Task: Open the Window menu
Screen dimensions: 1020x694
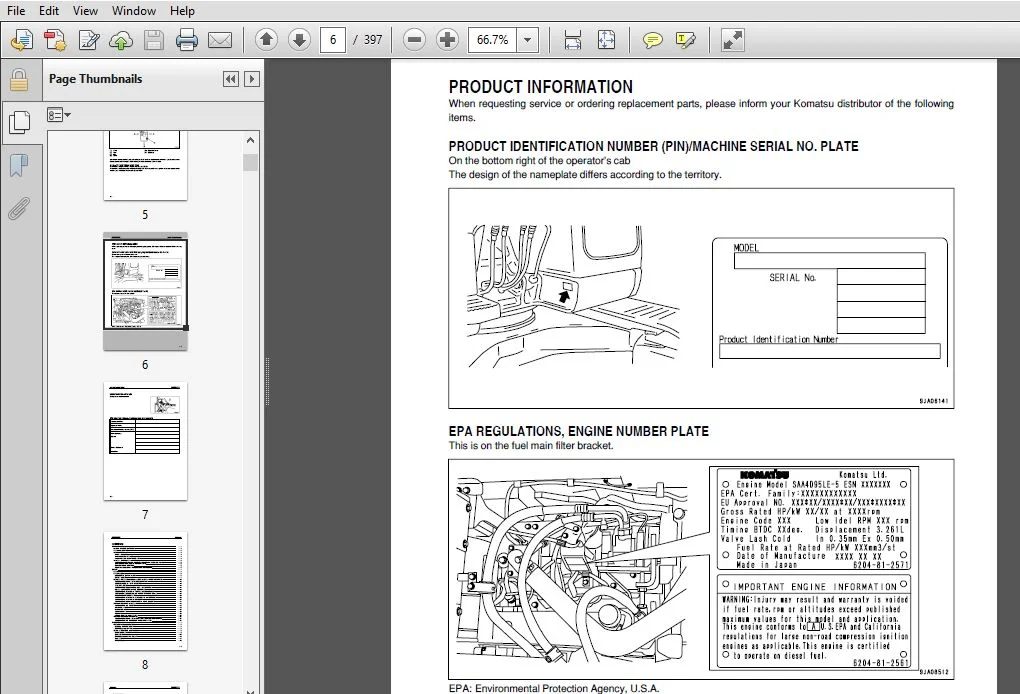Action: [133, 10]
